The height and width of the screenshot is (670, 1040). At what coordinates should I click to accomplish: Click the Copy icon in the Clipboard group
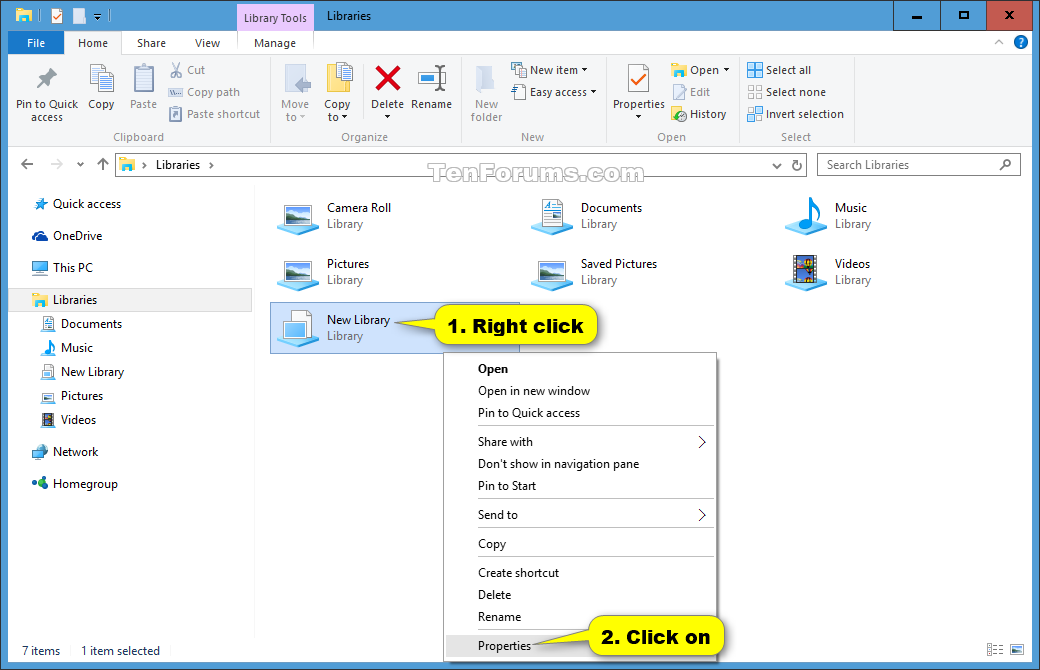[x=101, y=91]
